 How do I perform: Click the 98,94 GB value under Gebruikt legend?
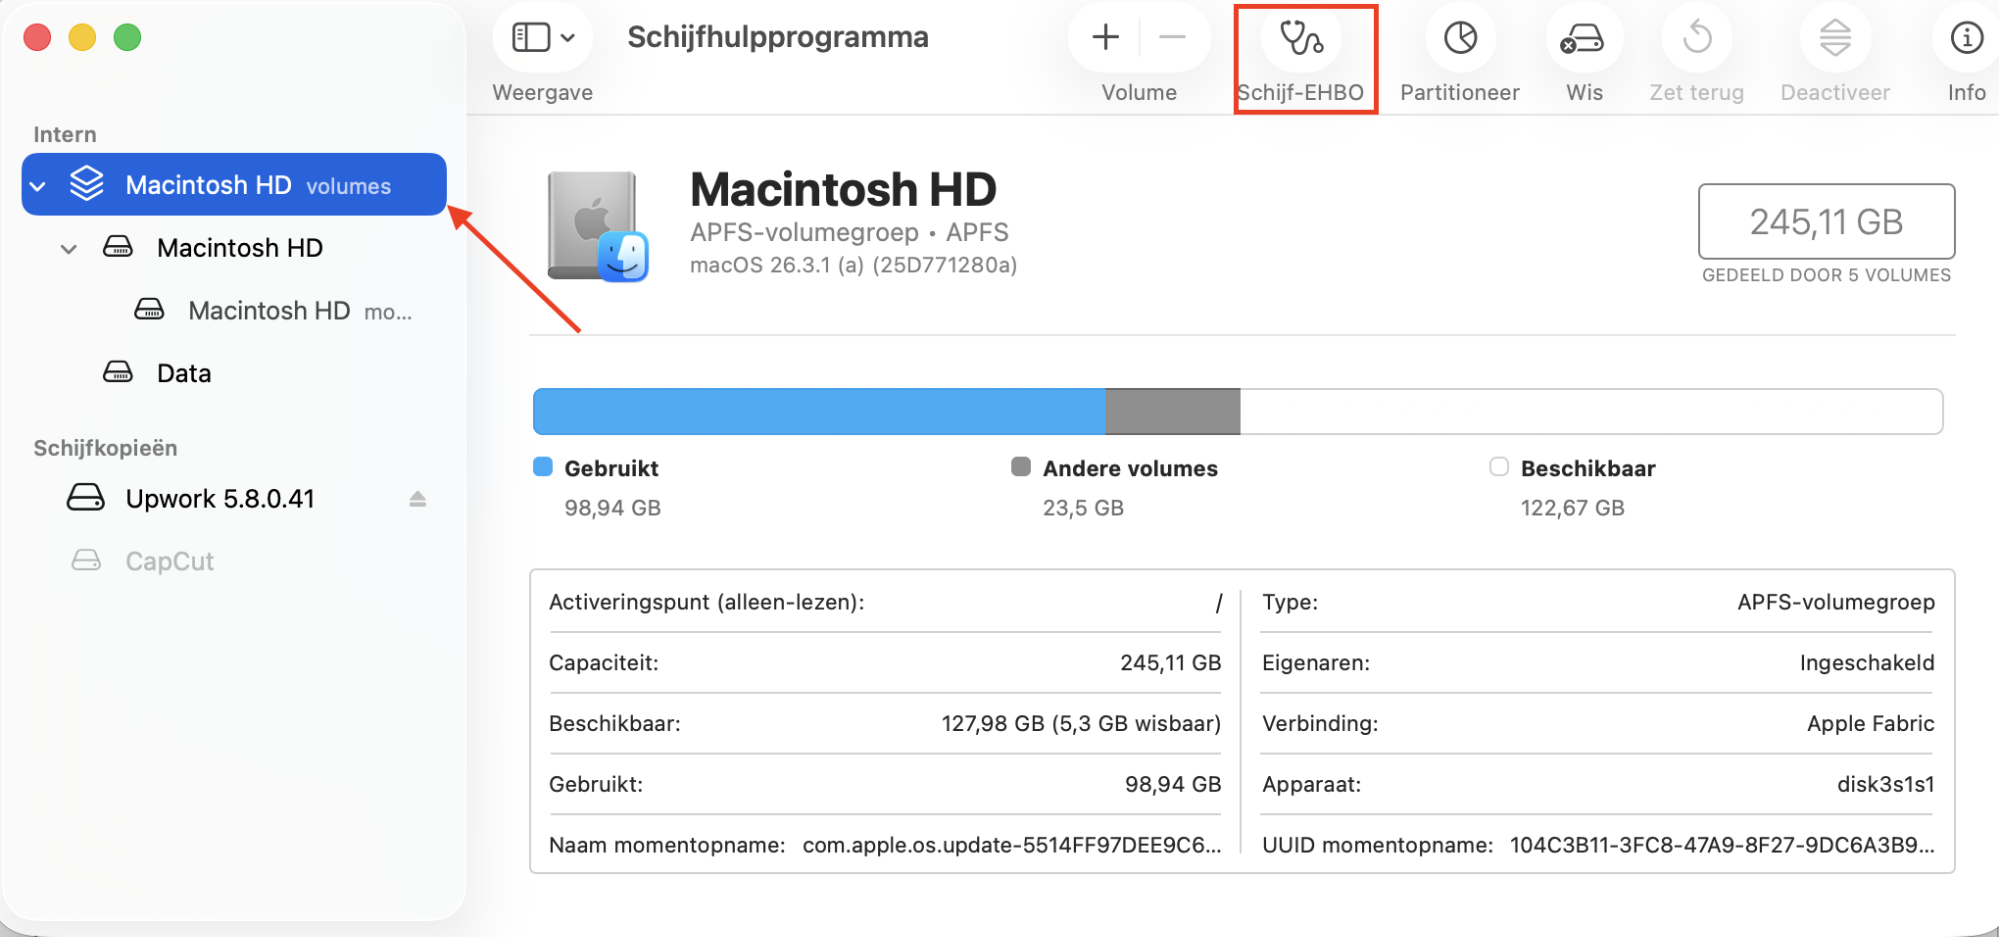point(612,508)
